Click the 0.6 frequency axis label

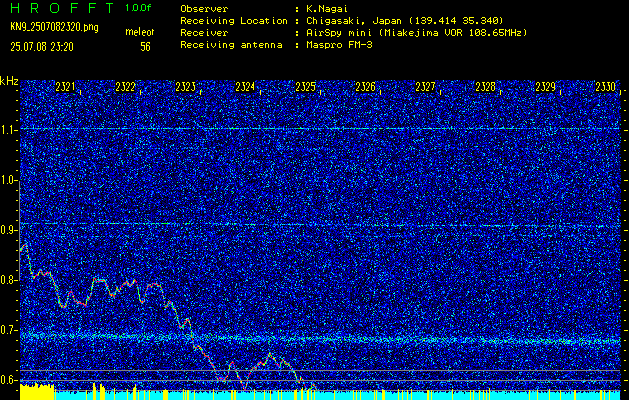pyautogui.click(x=9, y=380)
